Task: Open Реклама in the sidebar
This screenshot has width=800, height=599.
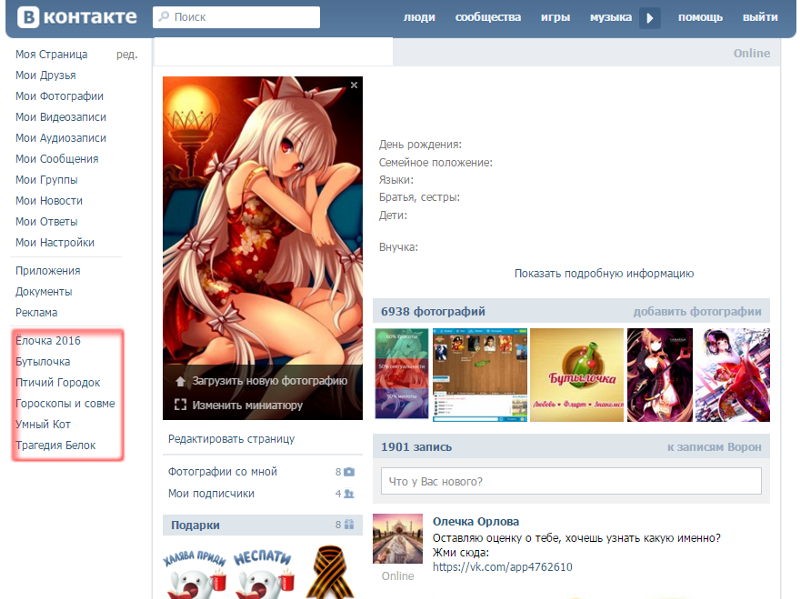Action: click(36, 313)
